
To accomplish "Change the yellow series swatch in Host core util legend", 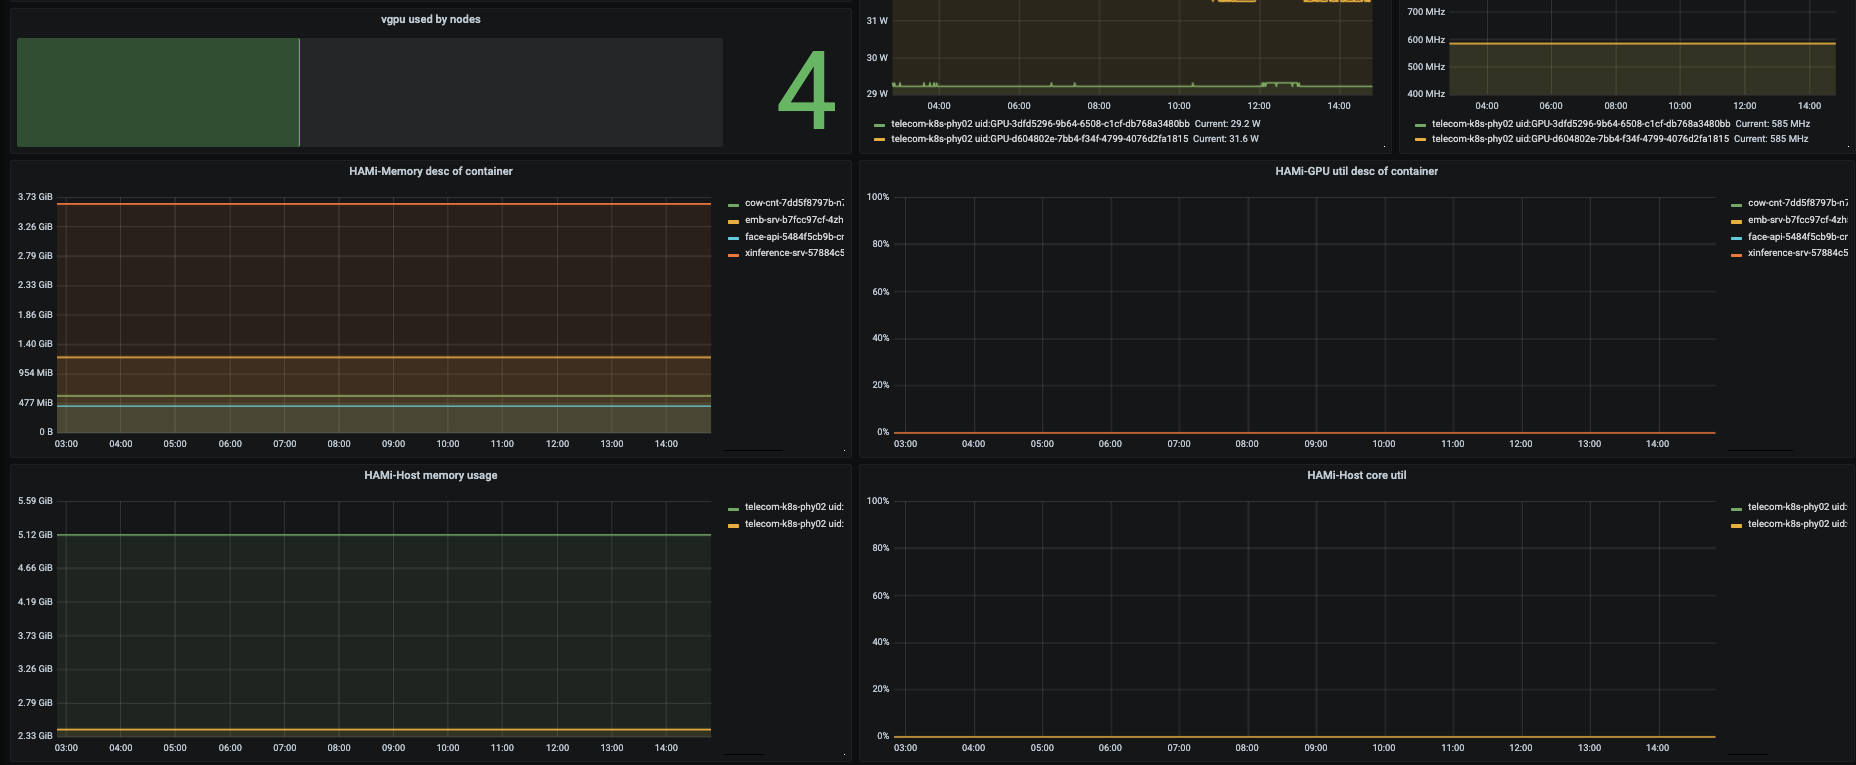I will tap(1737, 525).
